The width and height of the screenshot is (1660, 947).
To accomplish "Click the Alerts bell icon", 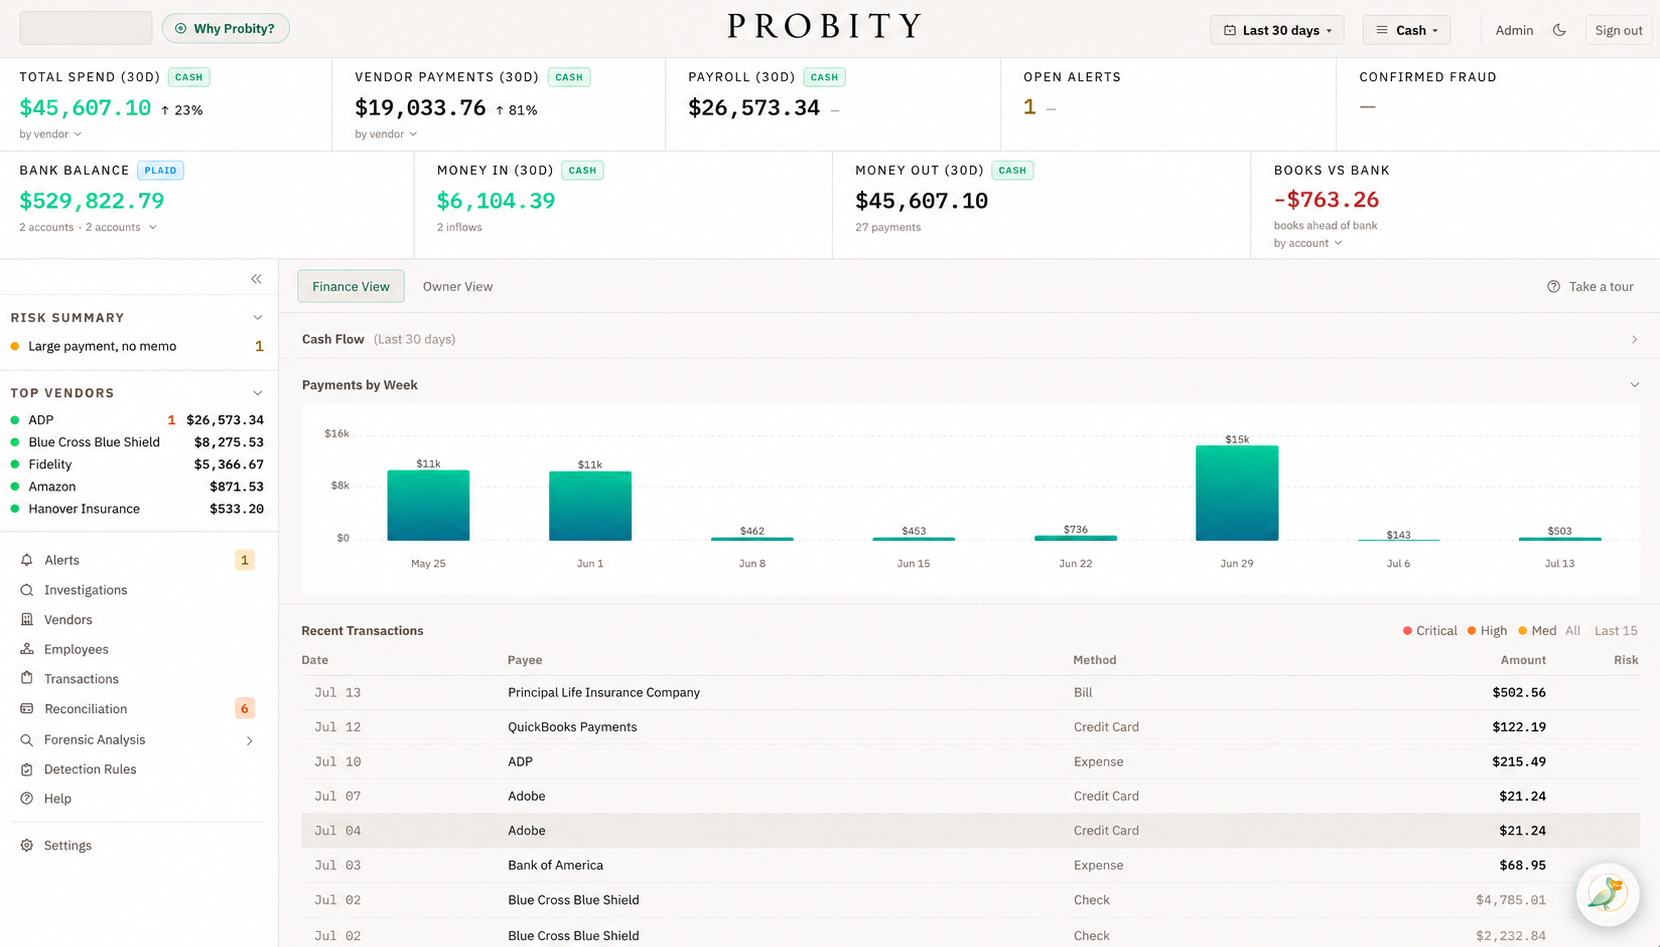I will click(x=27, y=560).
